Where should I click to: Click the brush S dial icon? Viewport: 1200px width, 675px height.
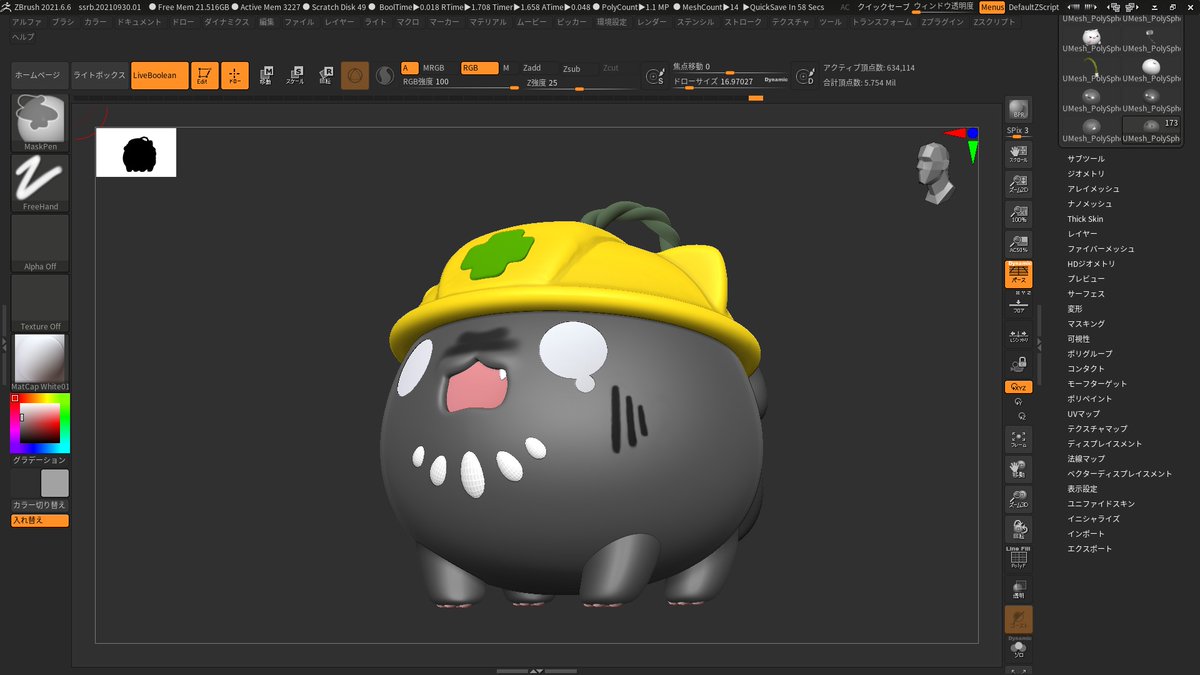coord(656,76)
